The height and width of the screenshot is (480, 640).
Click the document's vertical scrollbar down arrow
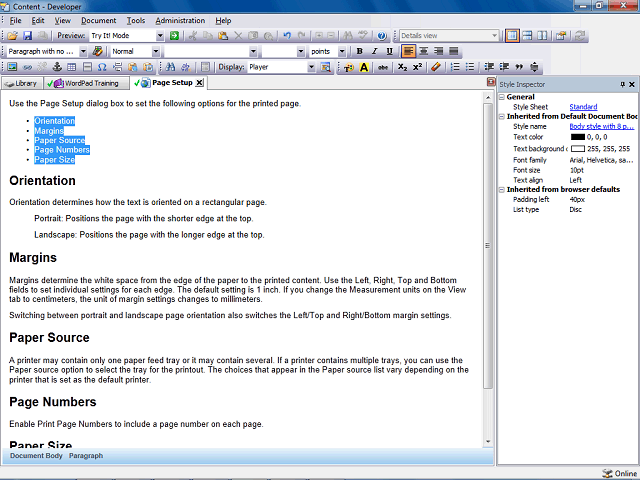pos(488,442)
